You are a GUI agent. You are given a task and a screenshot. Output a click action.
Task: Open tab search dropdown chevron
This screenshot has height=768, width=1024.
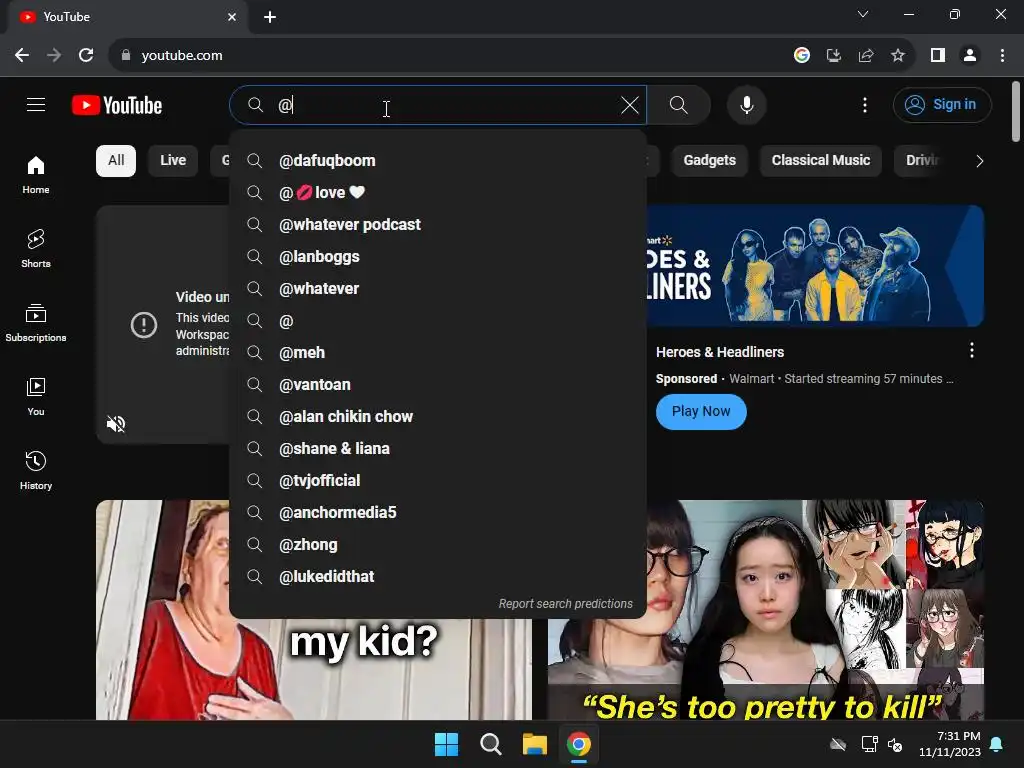(863, 14)
